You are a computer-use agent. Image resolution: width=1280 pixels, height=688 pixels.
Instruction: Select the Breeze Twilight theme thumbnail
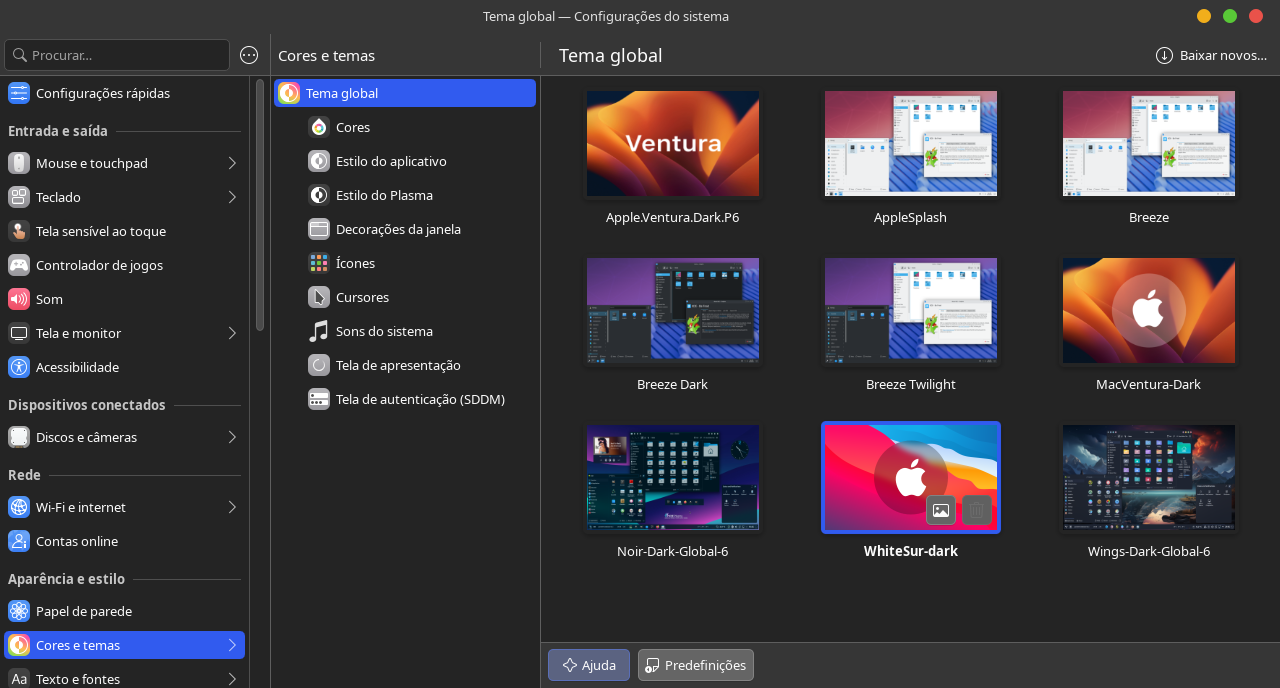(911, 311)
